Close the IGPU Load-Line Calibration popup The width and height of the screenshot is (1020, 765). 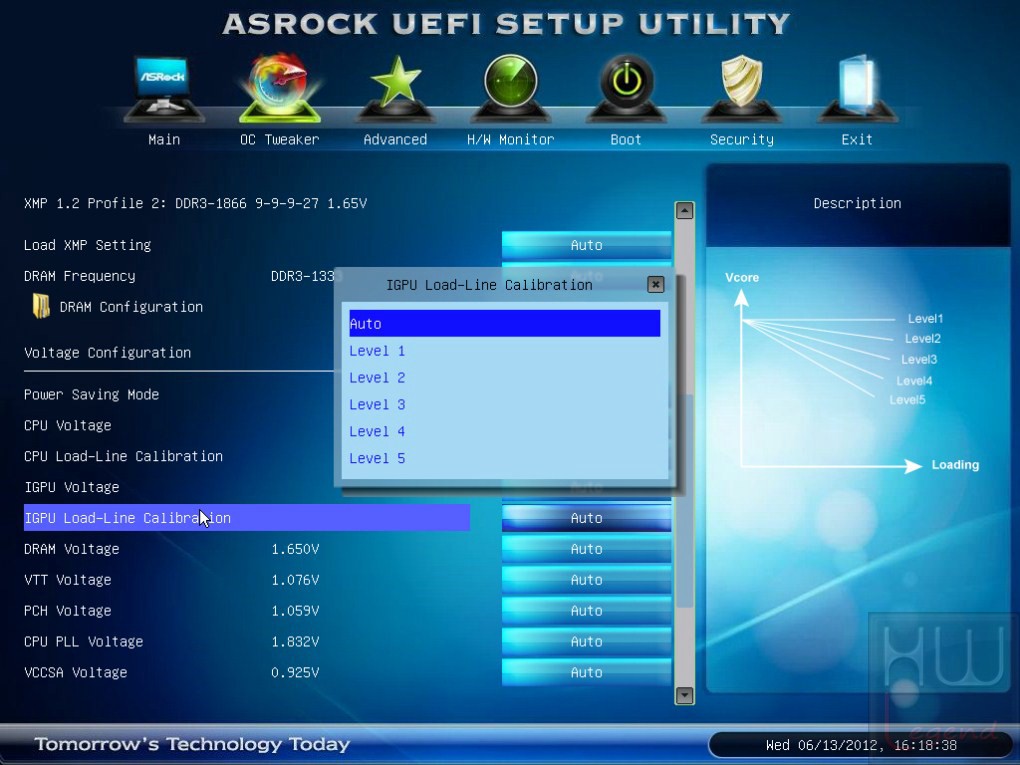(656, 284)
